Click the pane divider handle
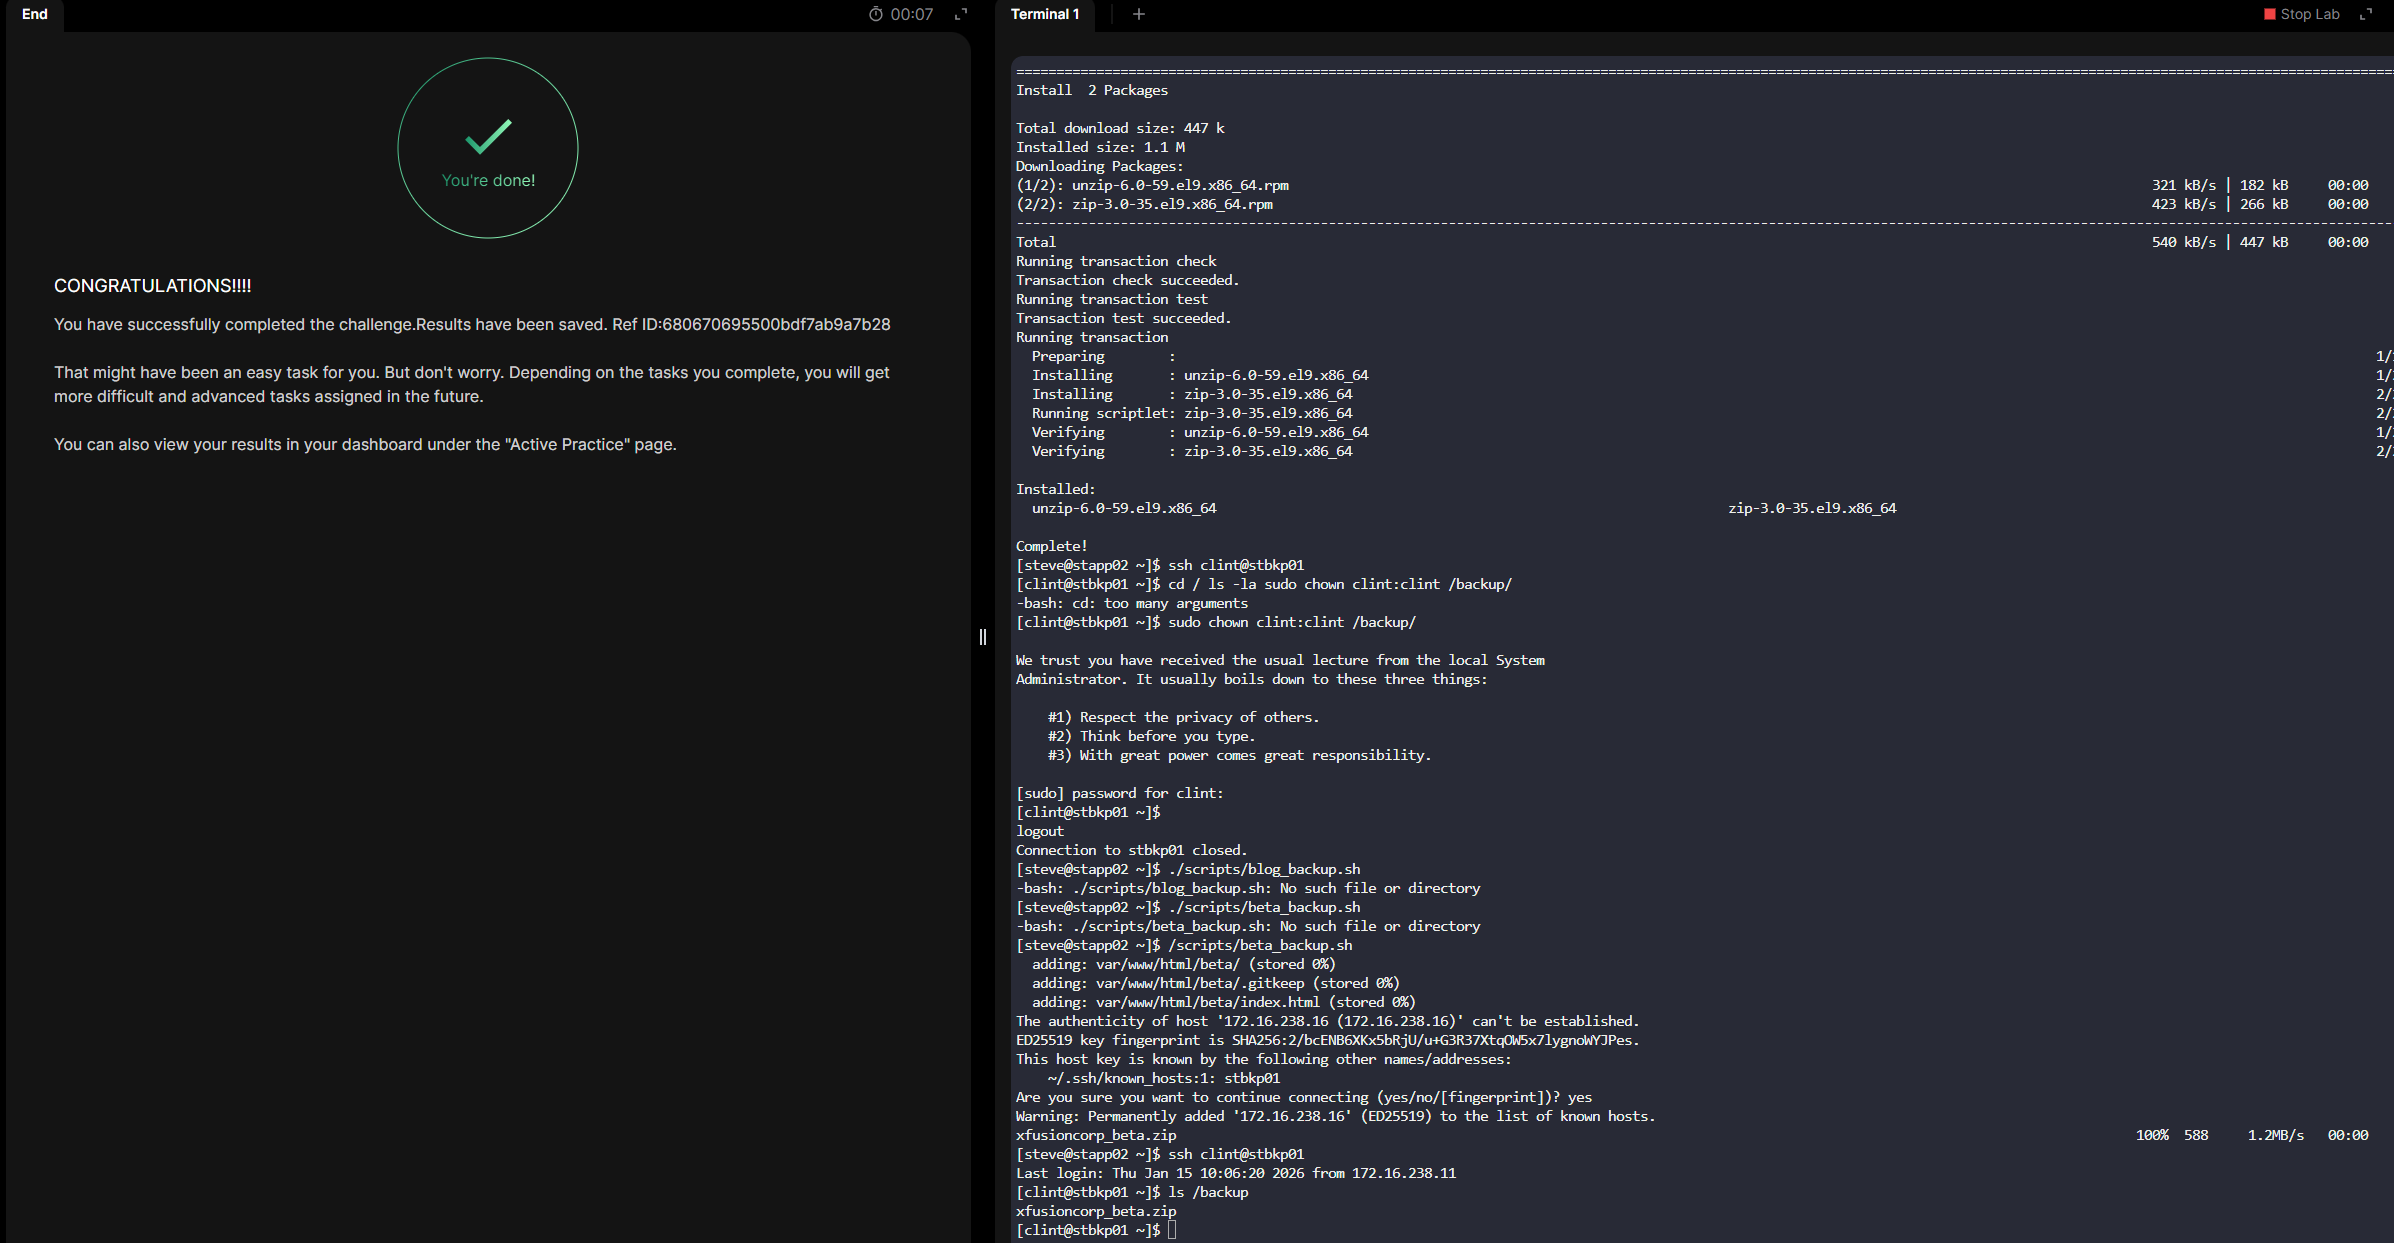This screenshot has height=1243, width=2394. [982, 637]
